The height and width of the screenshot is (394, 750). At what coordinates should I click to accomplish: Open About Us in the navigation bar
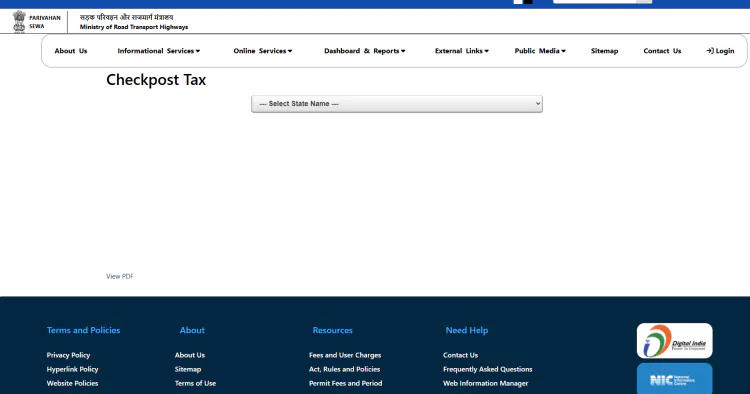71,51
